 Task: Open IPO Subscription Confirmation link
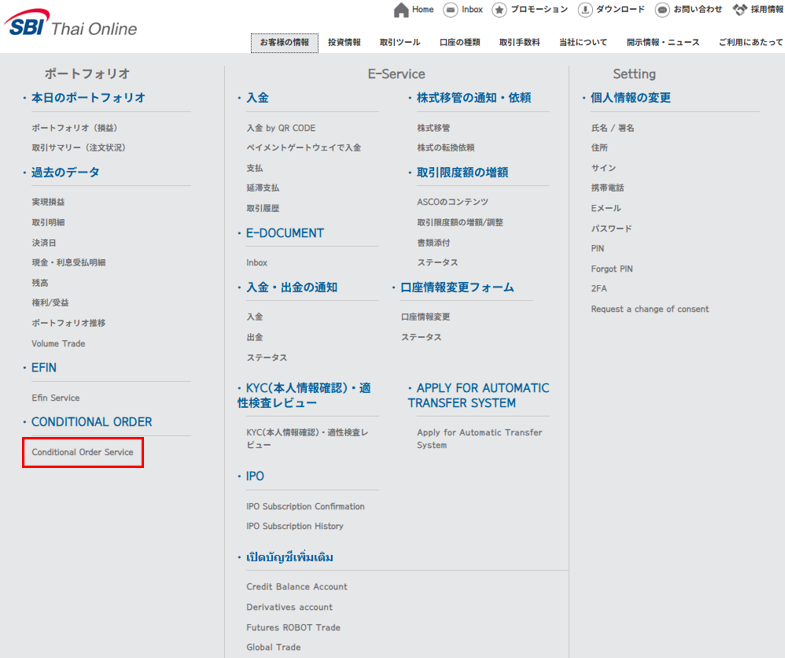tap(305, 506)
